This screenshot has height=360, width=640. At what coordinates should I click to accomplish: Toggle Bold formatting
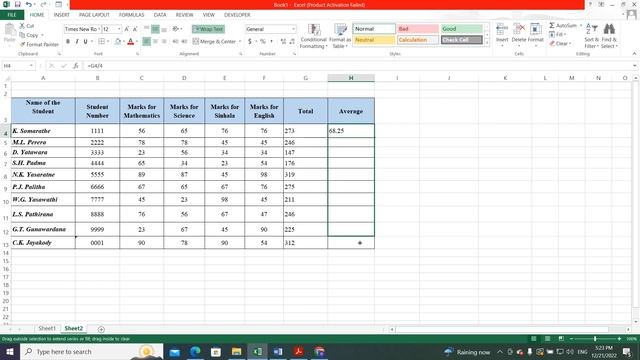coord(68,41)
